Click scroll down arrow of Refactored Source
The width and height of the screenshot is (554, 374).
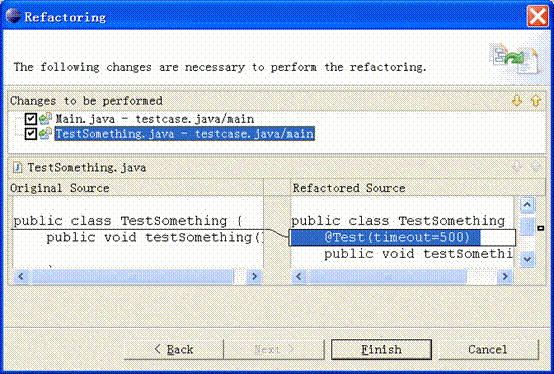point(527,259)
